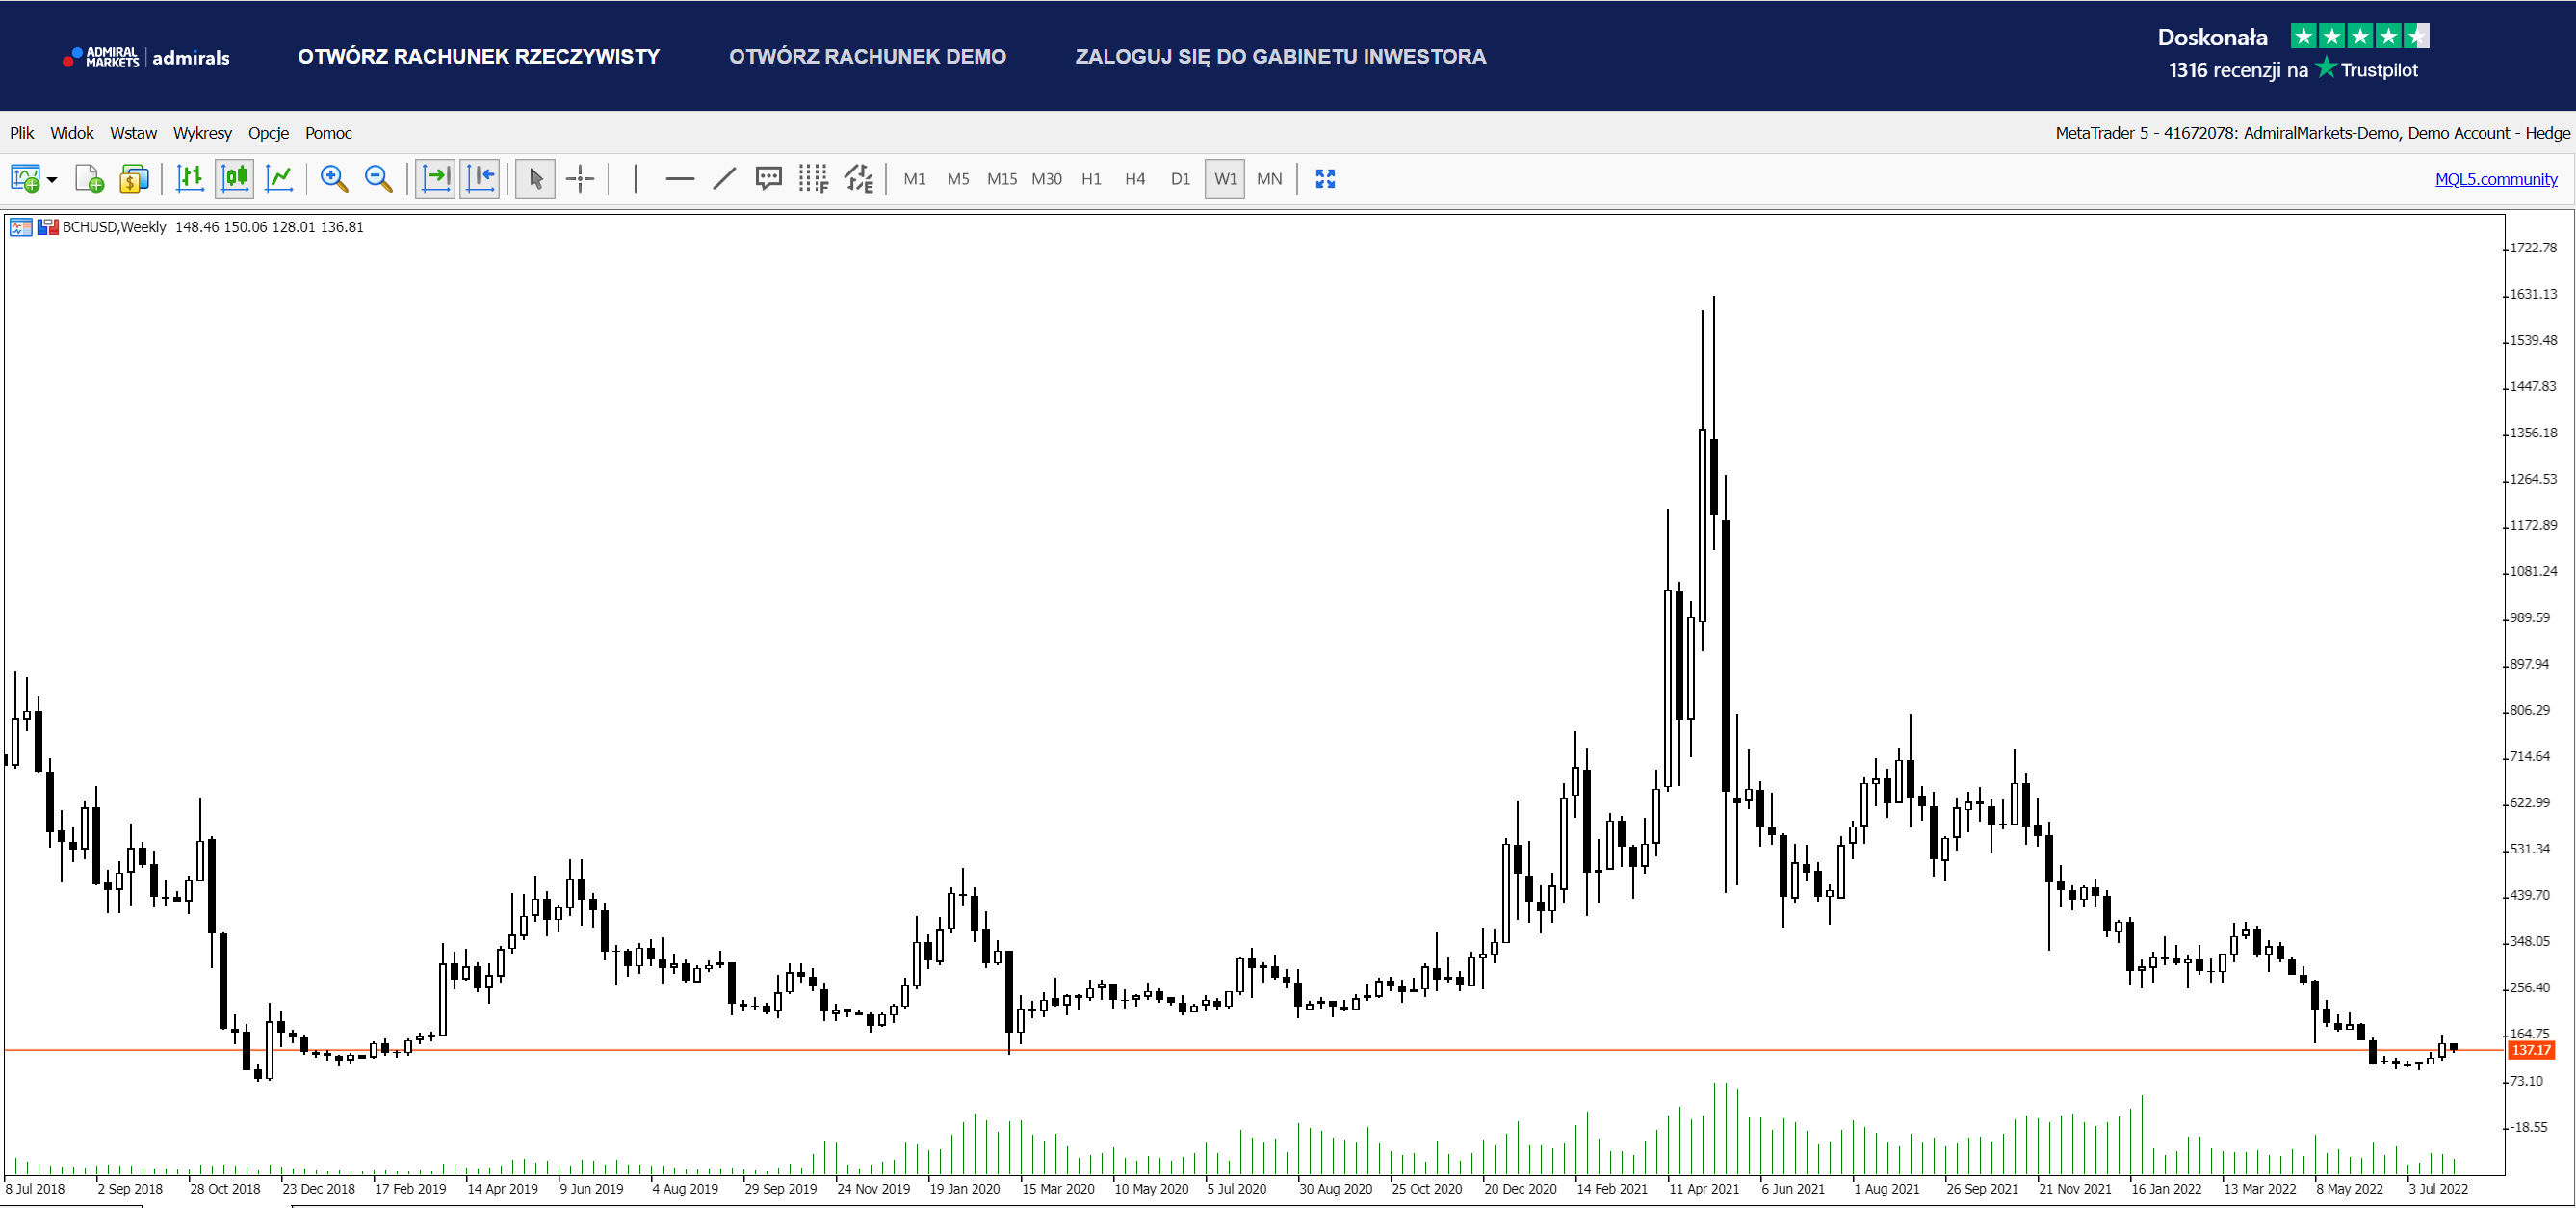
Task: Zoom in on the chart
Action: point(334,179)
